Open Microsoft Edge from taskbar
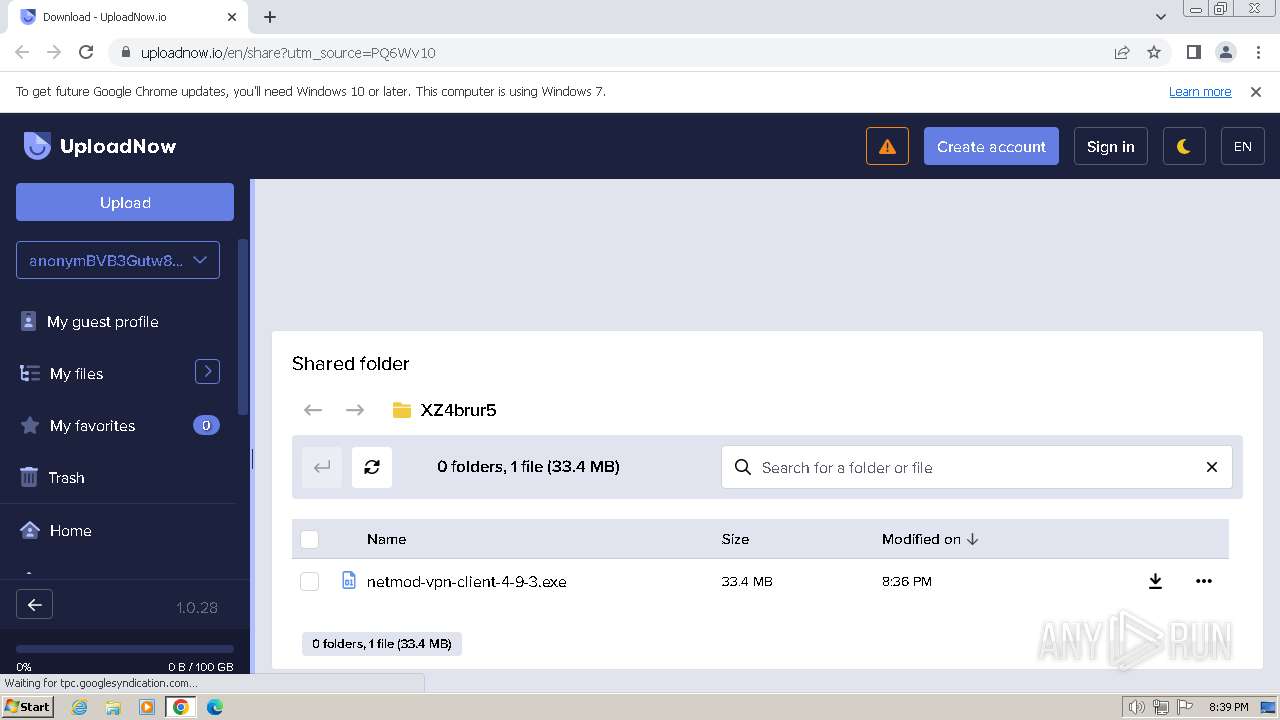 pos(215,707)
